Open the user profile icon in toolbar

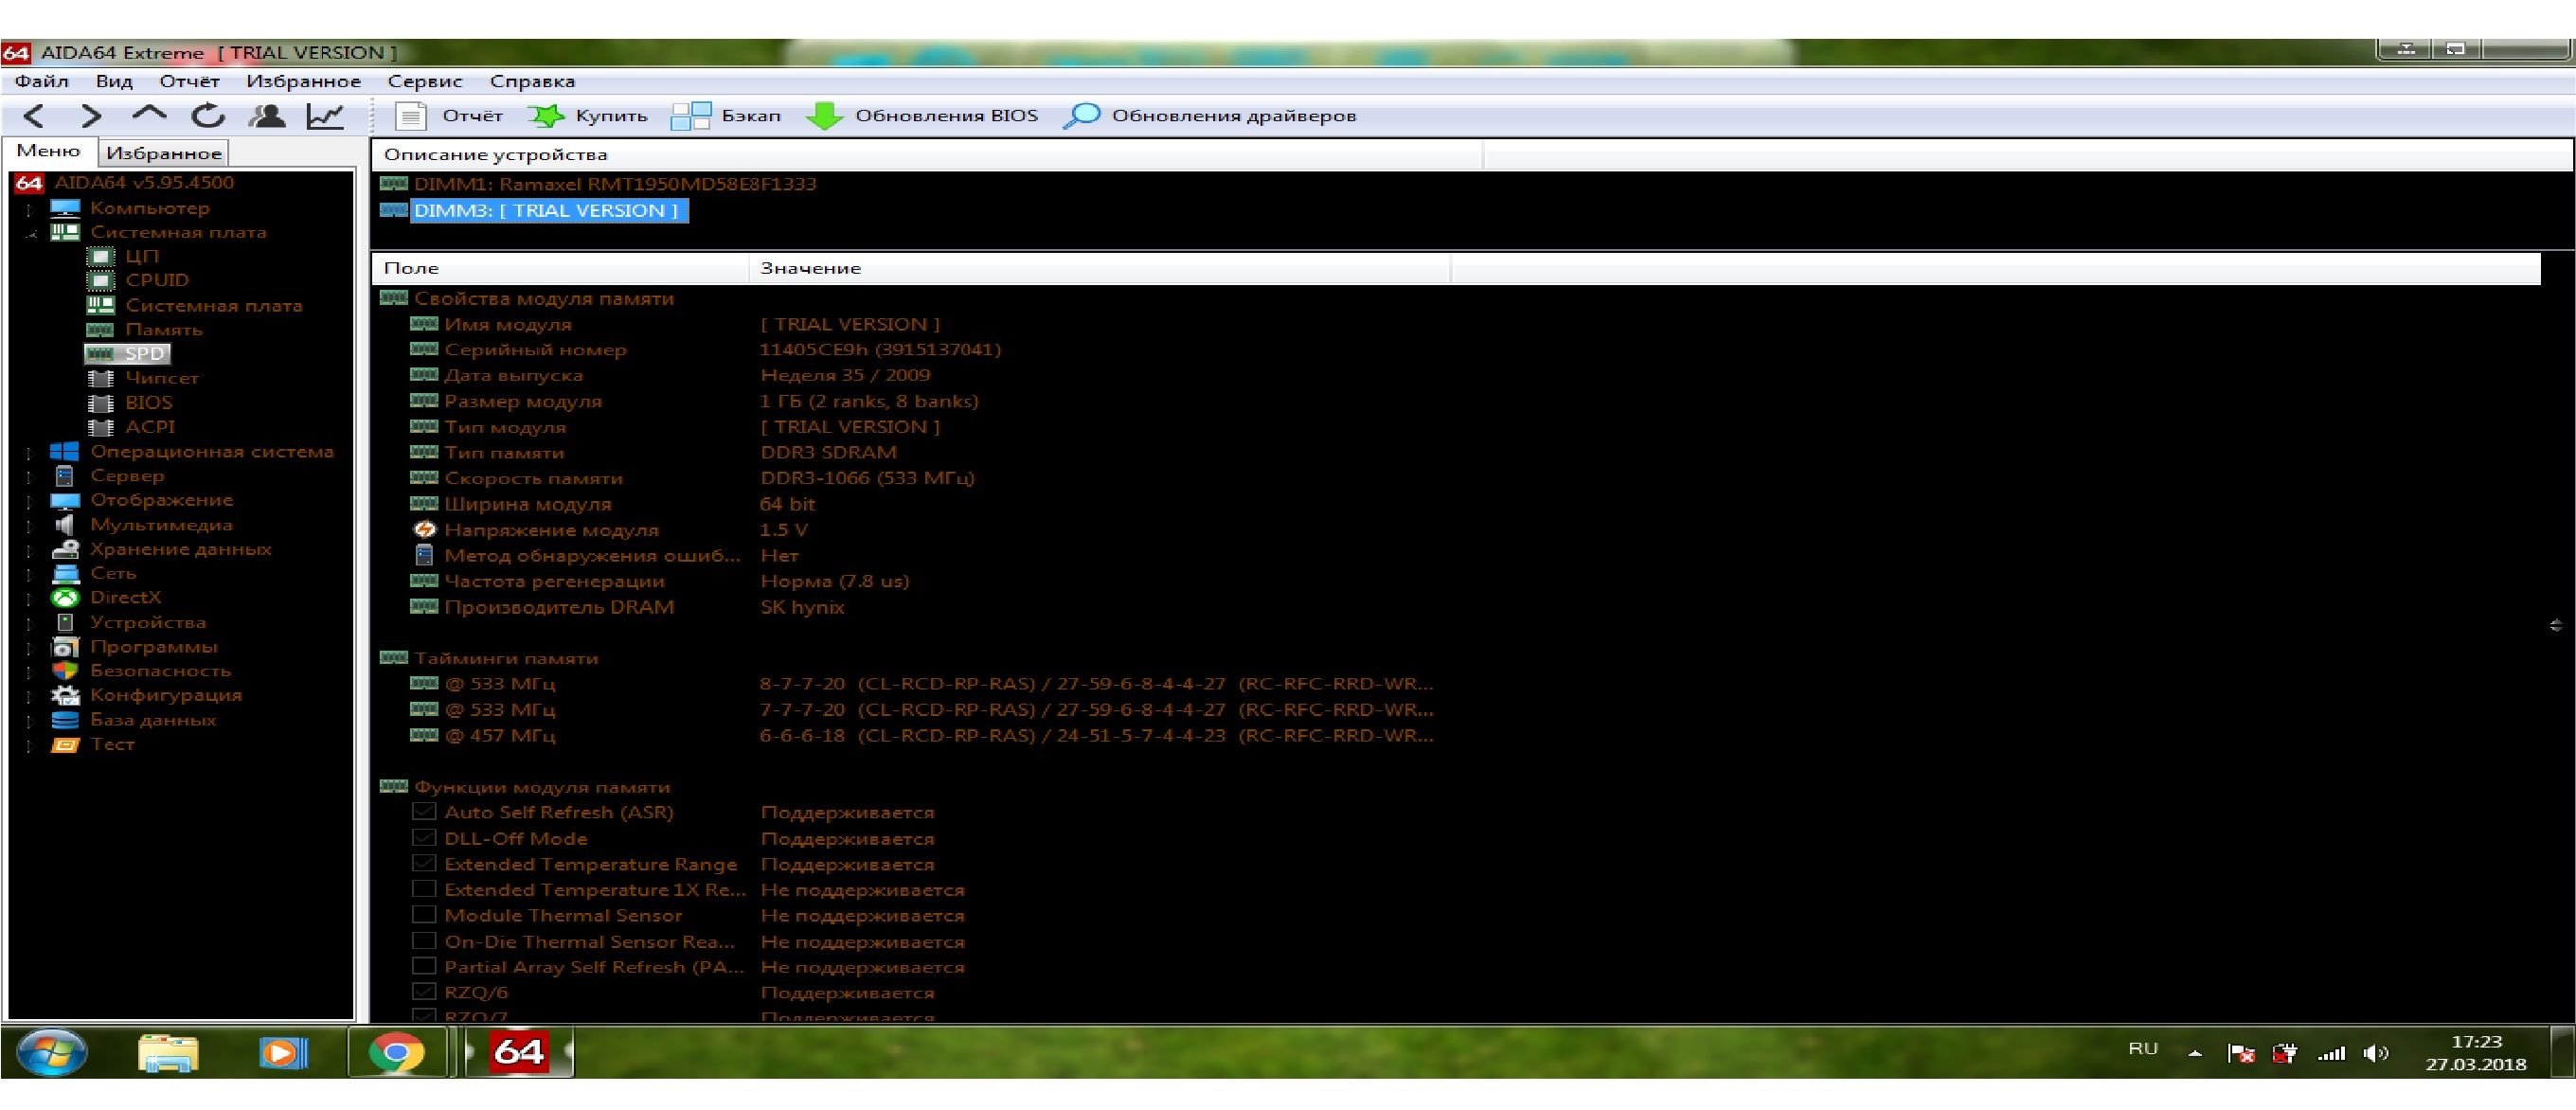click(x=266, y=117)
